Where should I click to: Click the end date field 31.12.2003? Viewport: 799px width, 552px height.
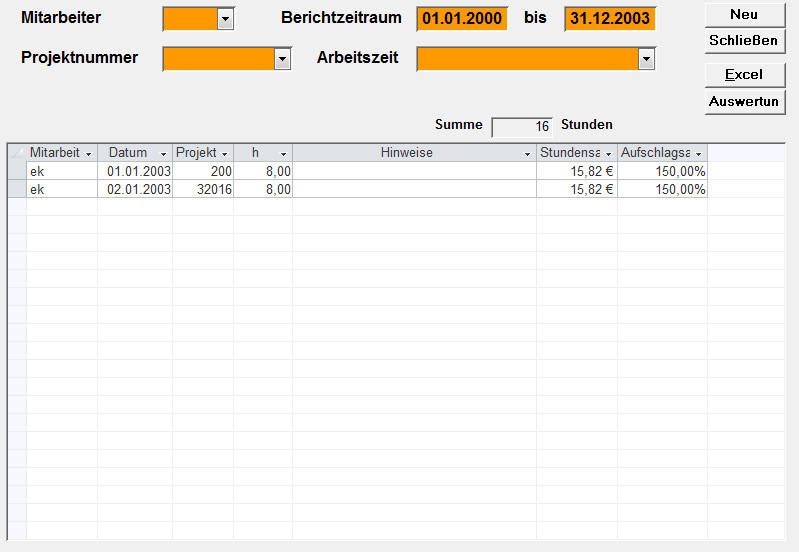pos(610,19)
